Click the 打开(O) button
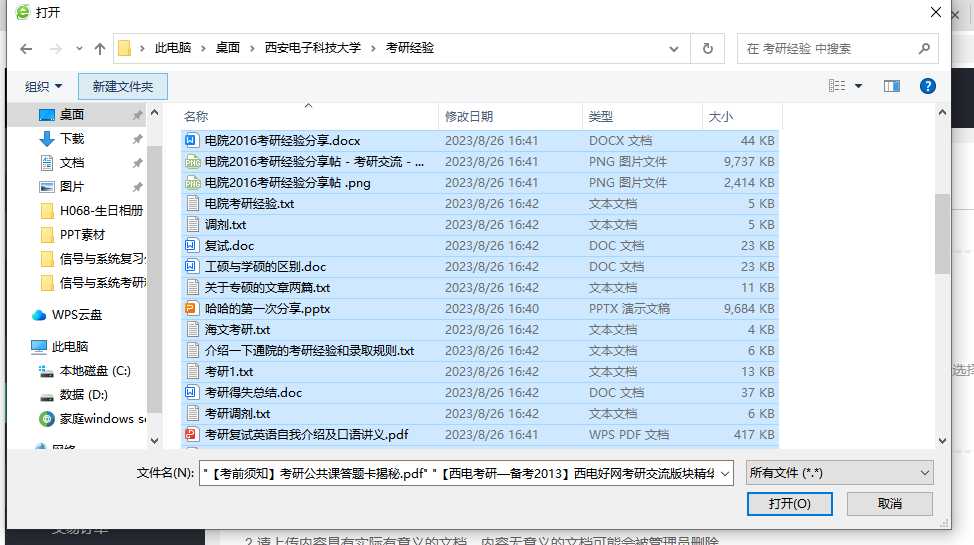 point(788,503)
